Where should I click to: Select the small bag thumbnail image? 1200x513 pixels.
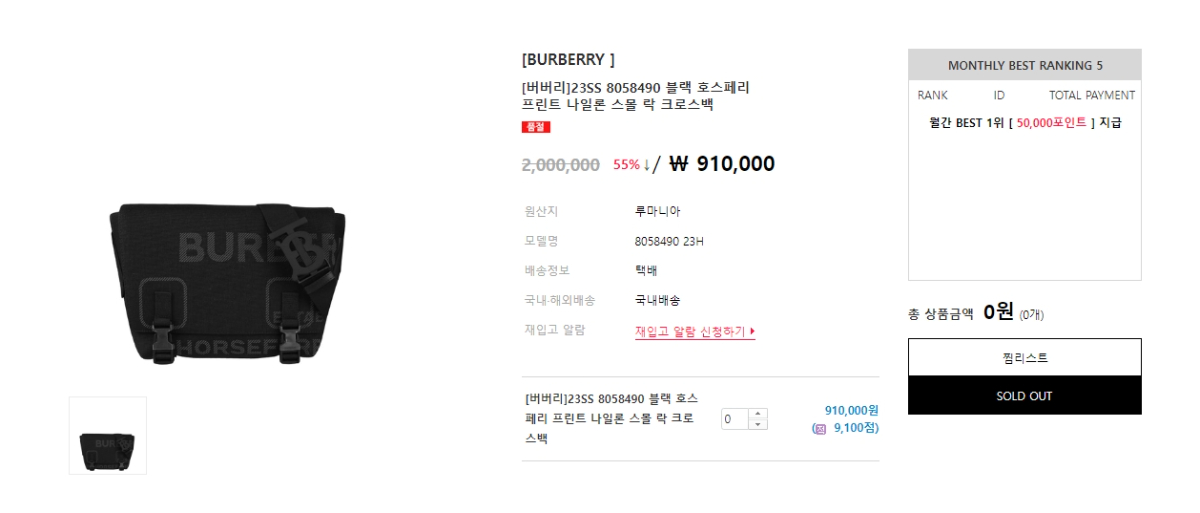pyautogui.click(x=108, y=436)
